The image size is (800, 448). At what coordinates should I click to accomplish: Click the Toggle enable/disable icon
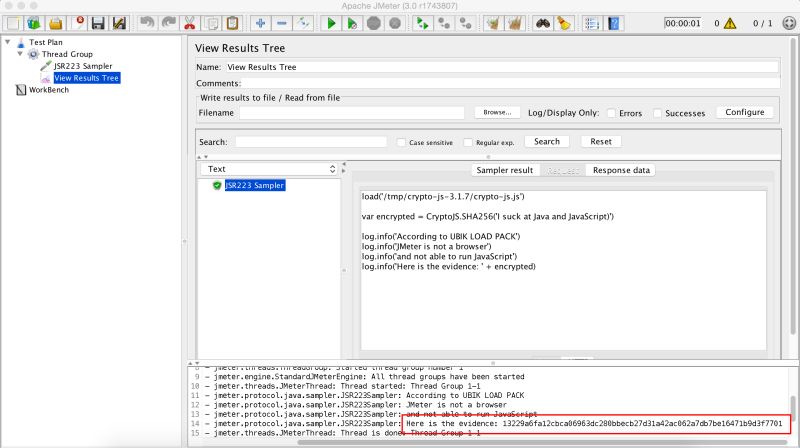pos(303,23)
